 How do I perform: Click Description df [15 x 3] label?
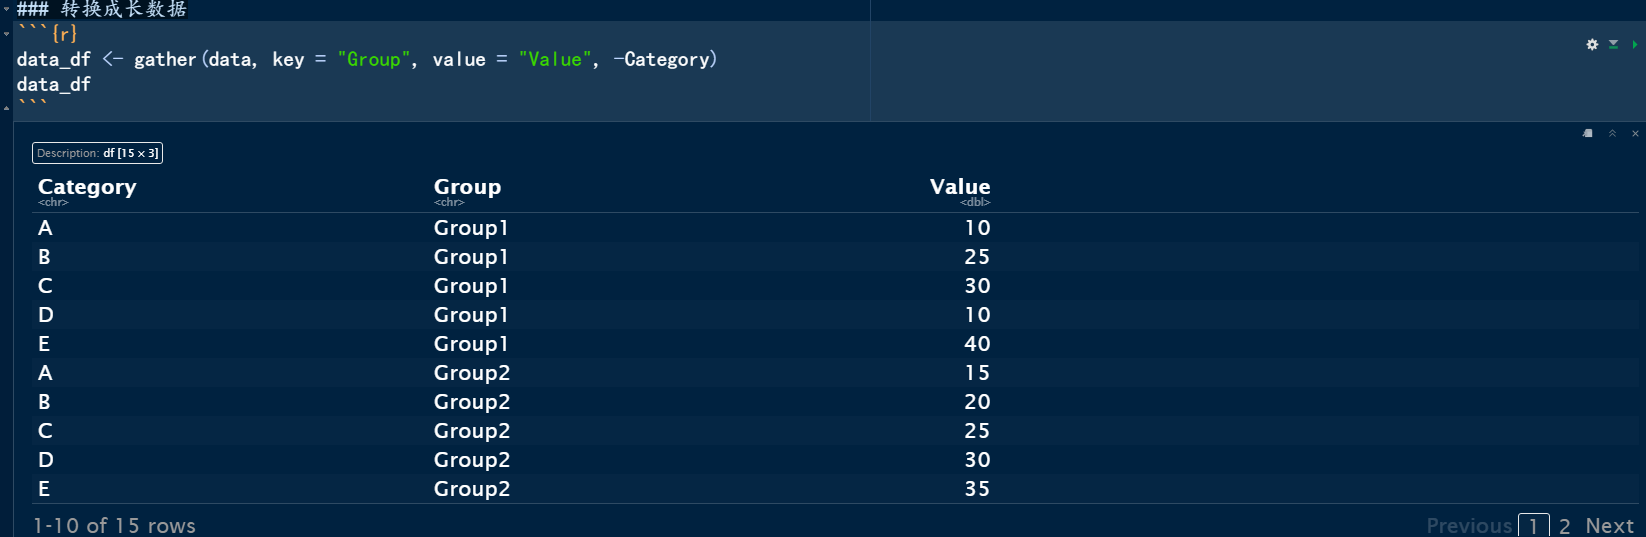[x=97, y=153]
